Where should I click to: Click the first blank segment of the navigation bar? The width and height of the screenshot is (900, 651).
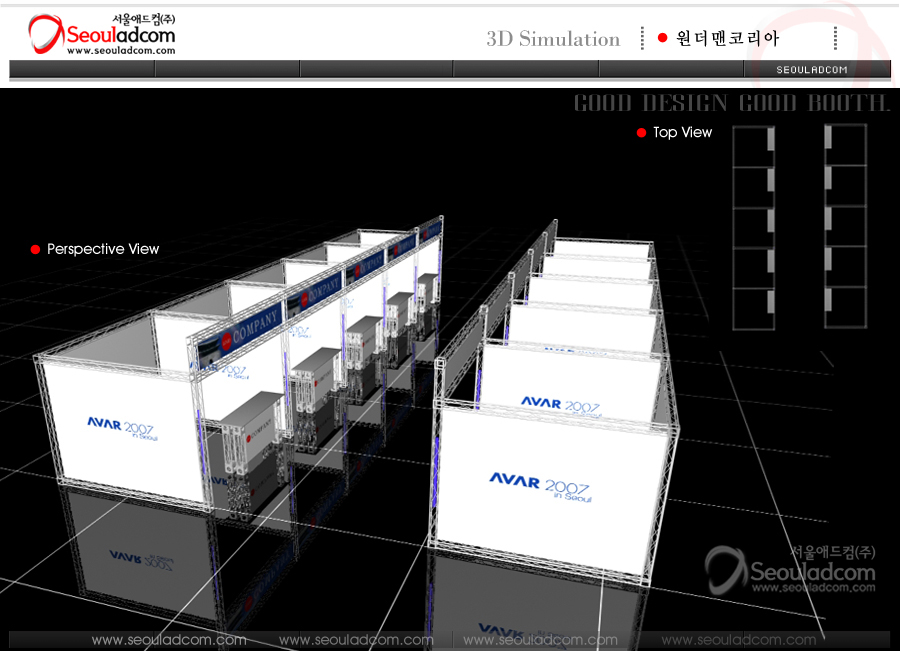pos(82,70)
